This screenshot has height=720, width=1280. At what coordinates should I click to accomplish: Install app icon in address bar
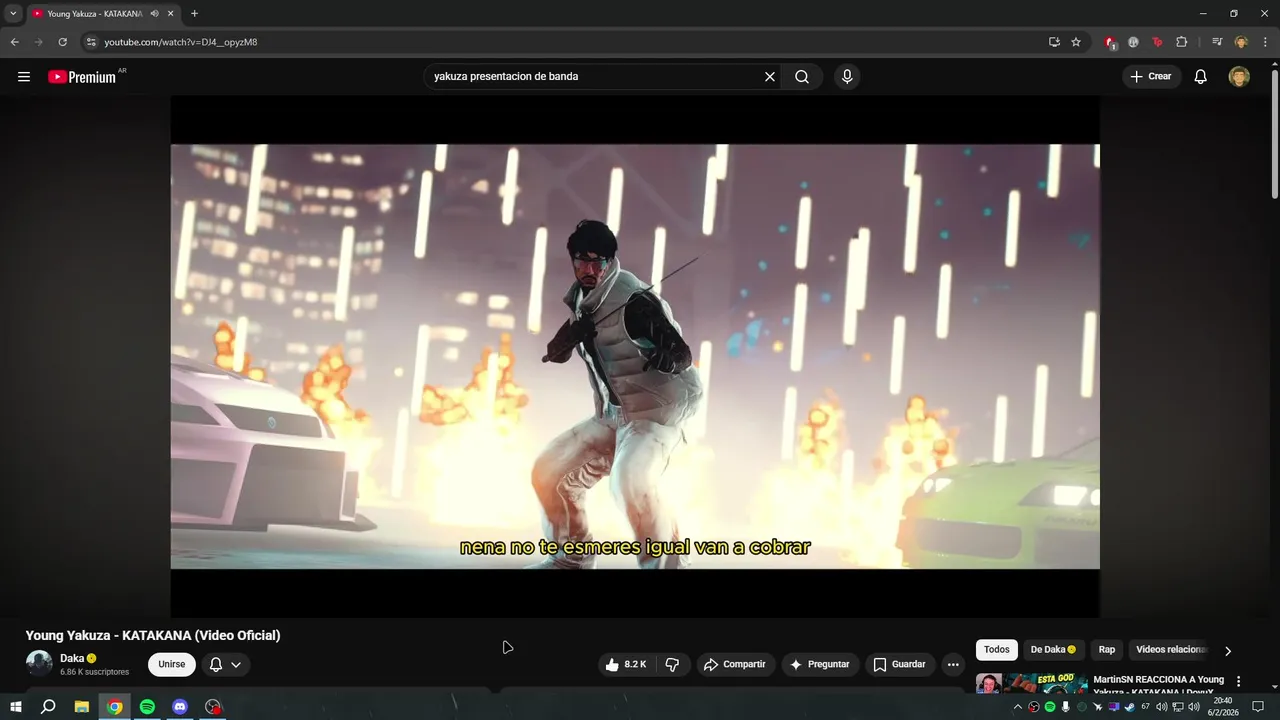(1054, 42)
